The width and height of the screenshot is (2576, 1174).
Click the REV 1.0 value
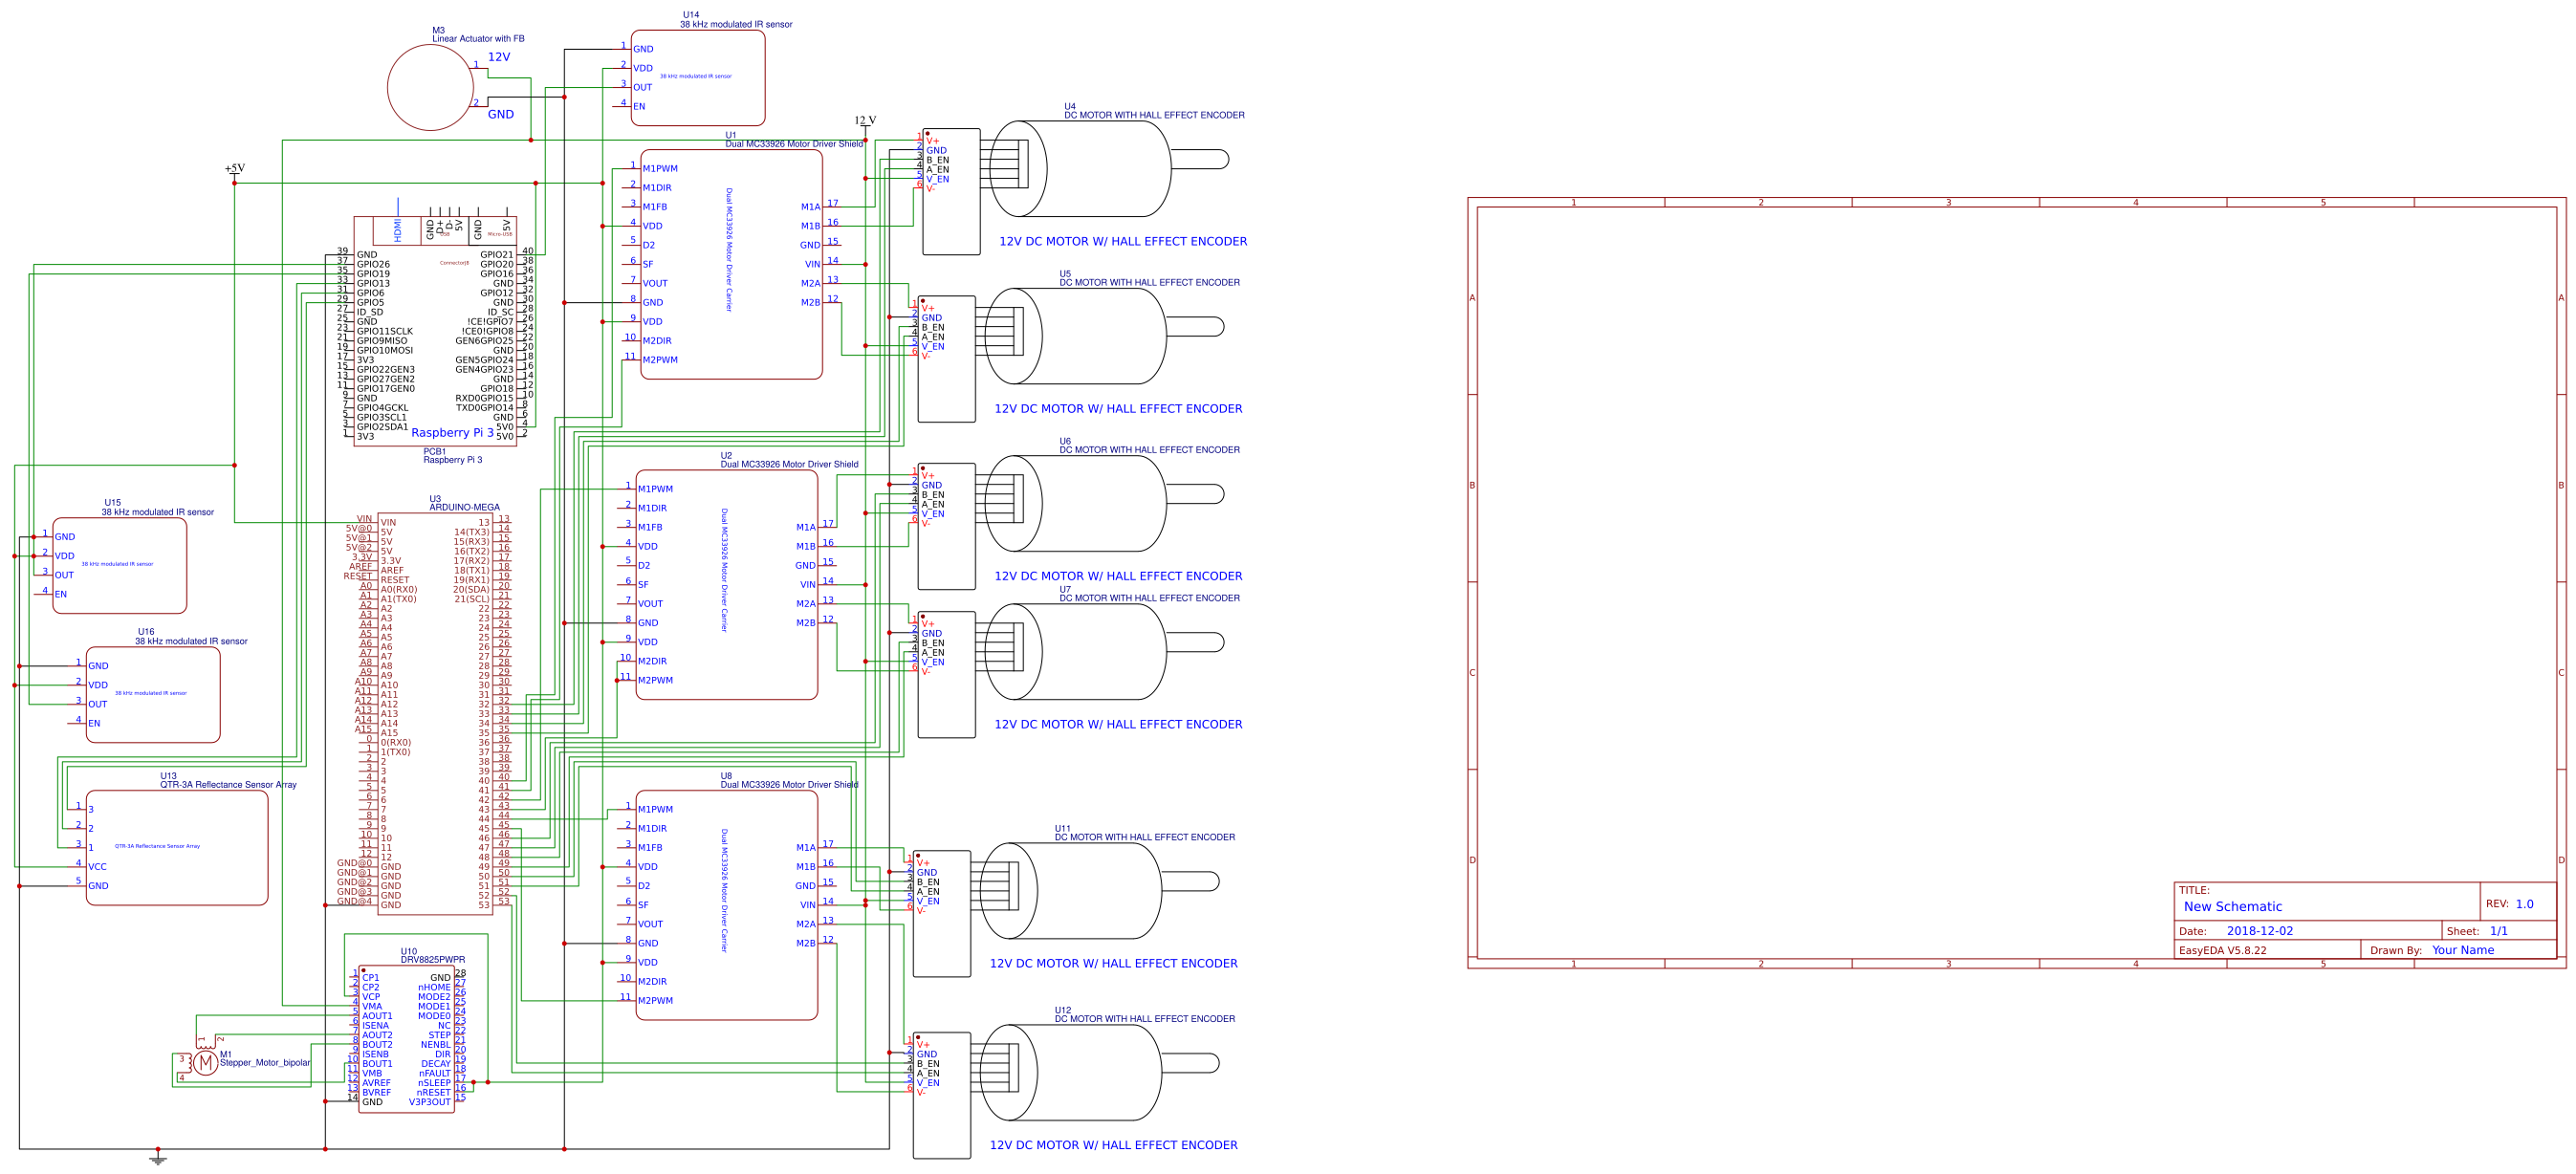[x=2524, y=904]
